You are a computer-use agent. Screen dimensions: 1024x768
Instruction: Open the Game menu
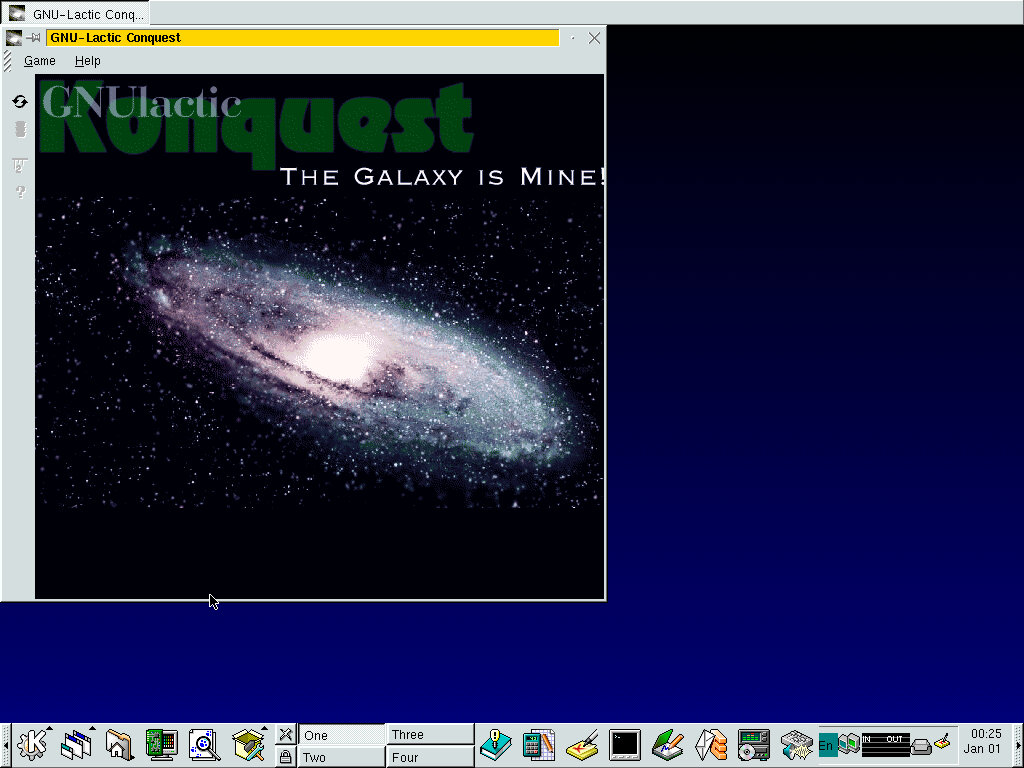click(x=40, y=61)
